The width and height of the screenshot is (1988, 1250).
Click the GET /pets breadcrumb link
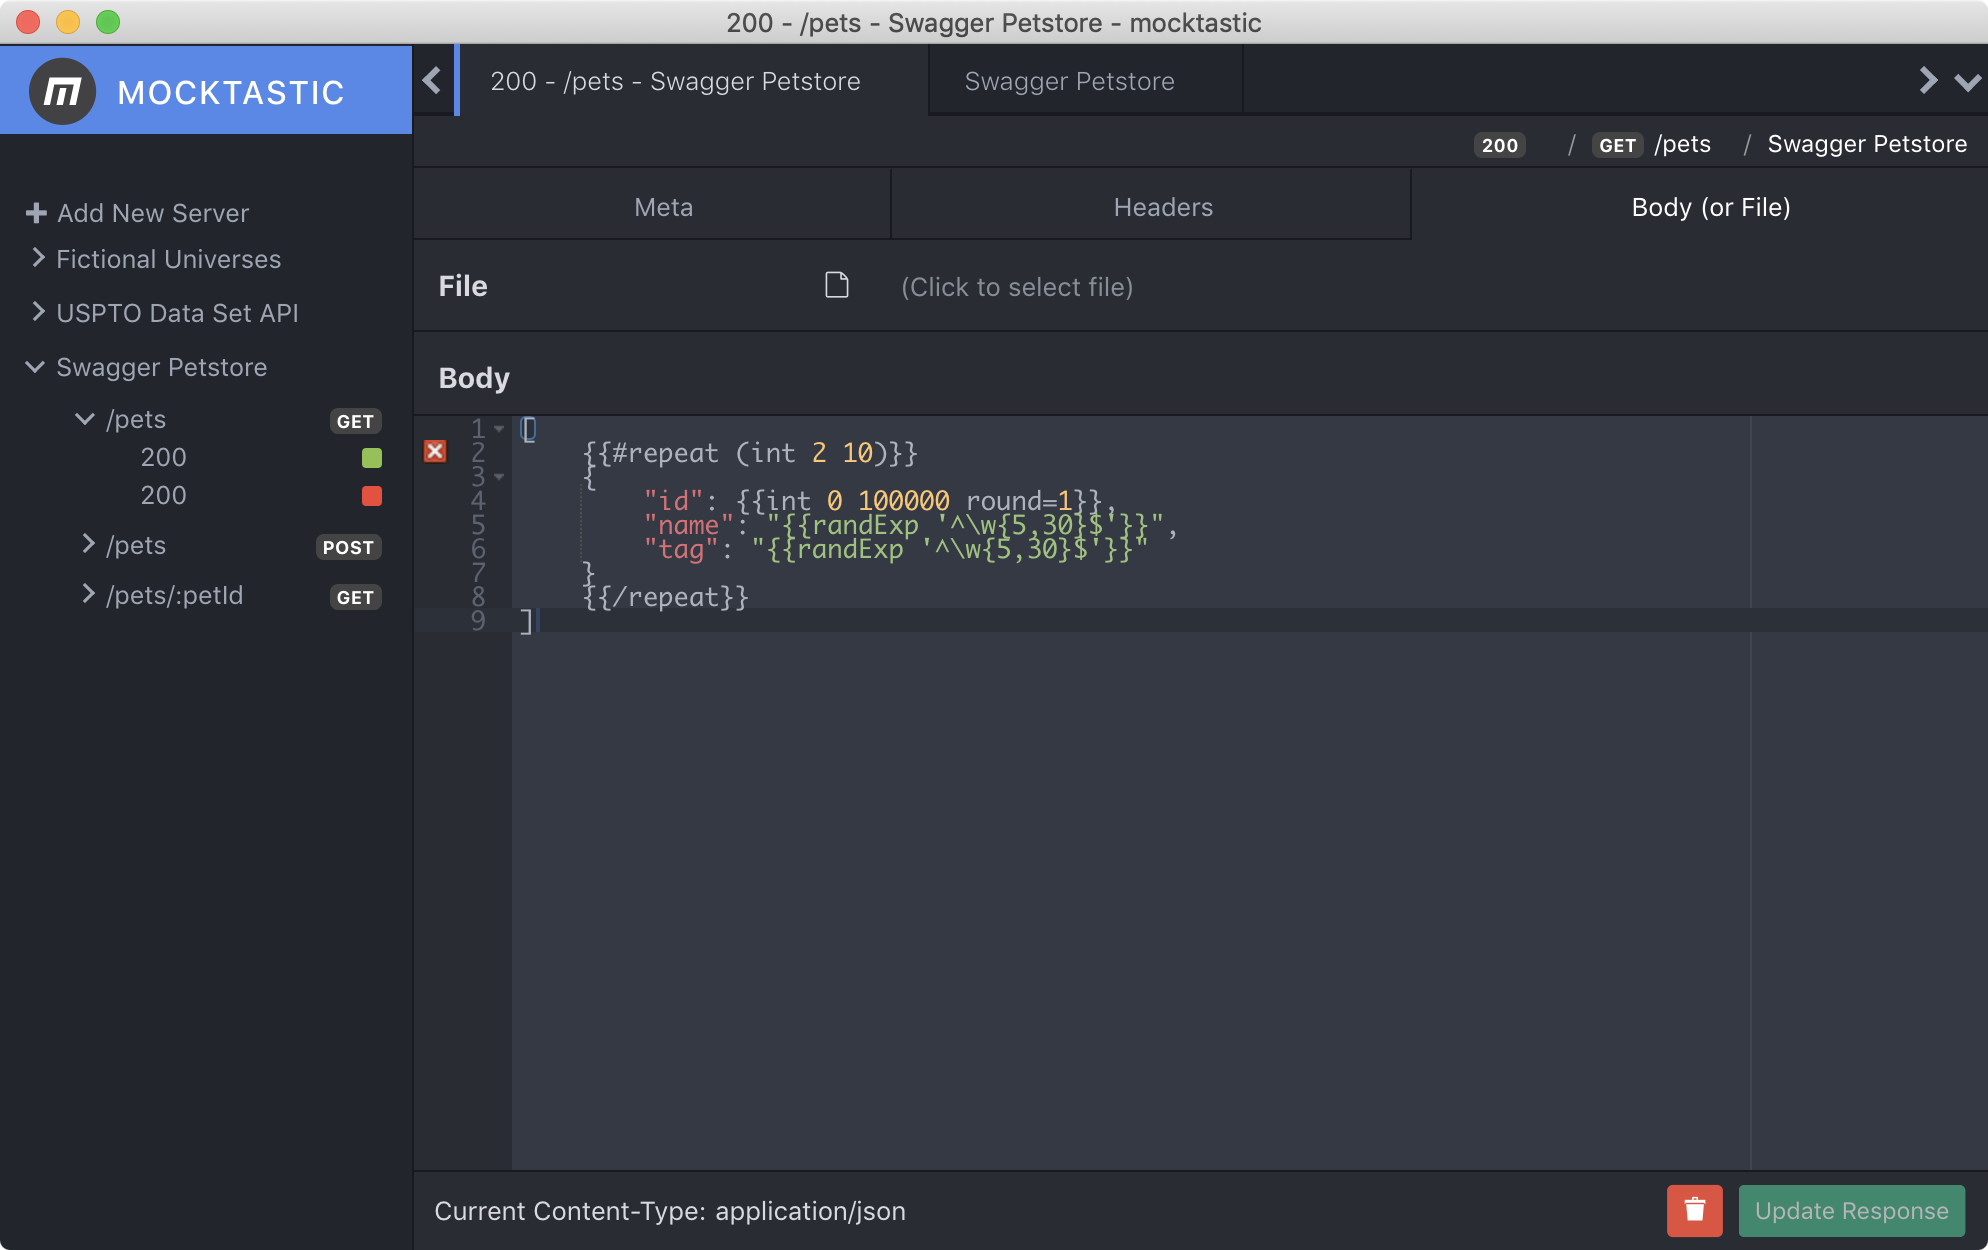pyautogui.click(x=1652, y=145)
